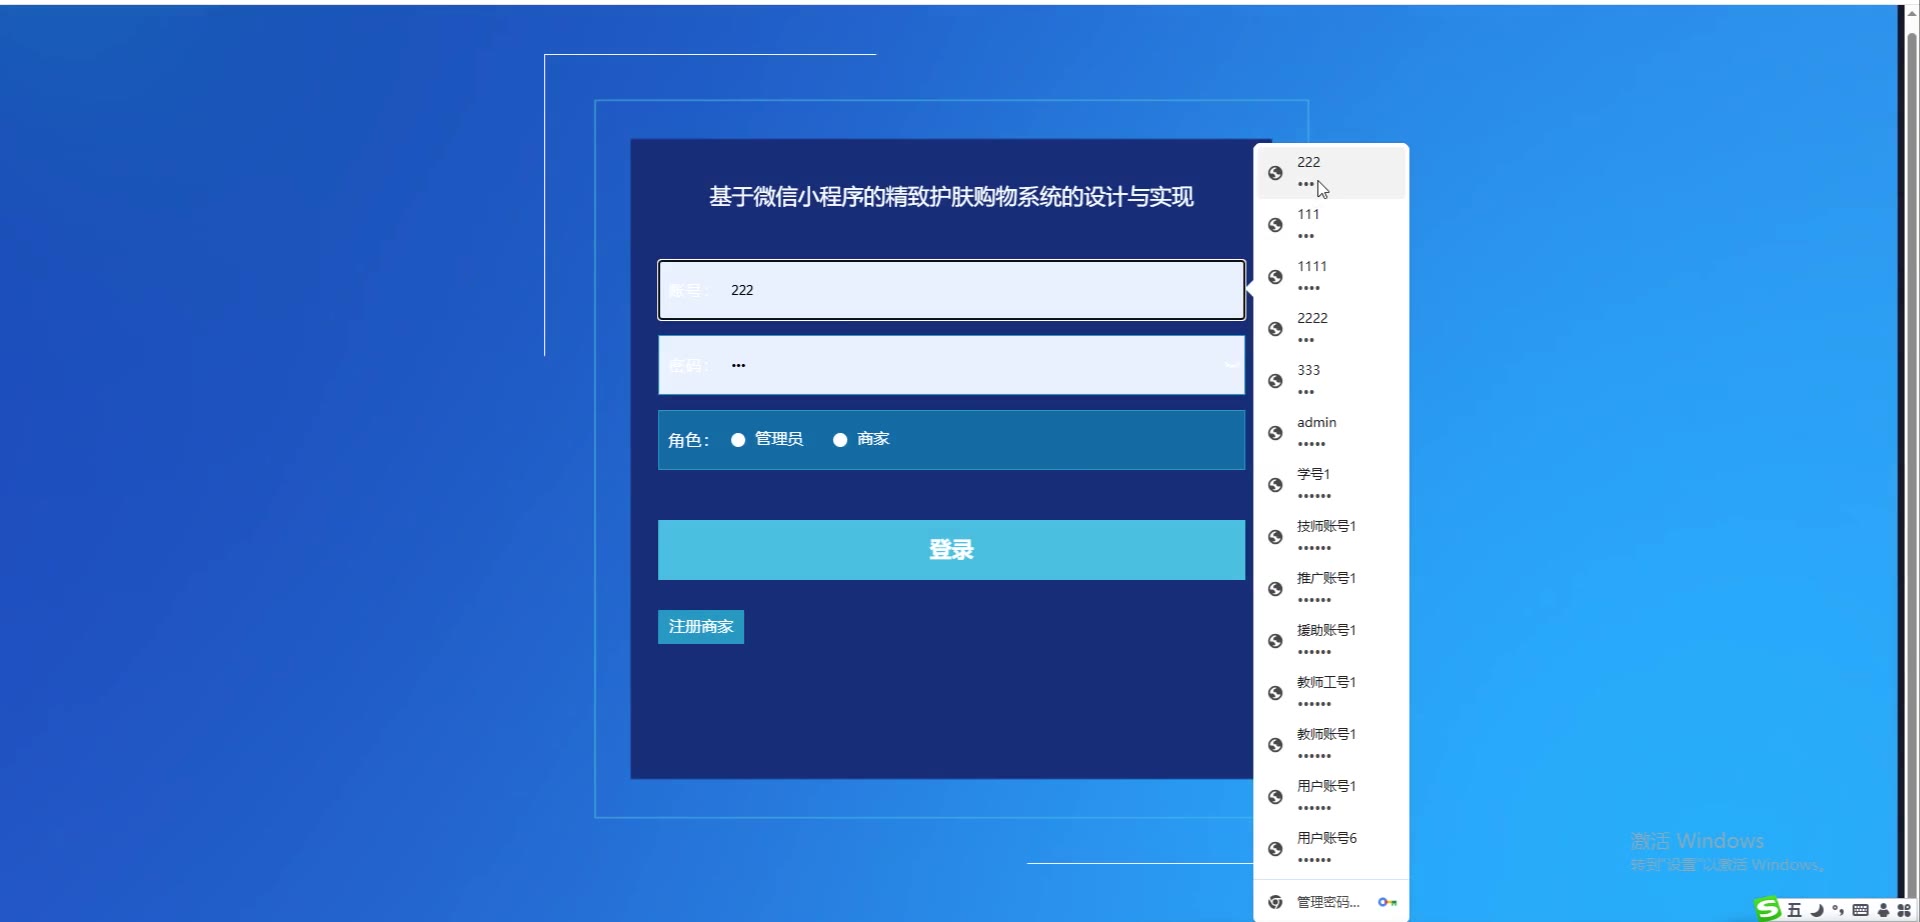Click the page scrollbar up arrow
The image size is (1920, 922).
click(1911, 13)
